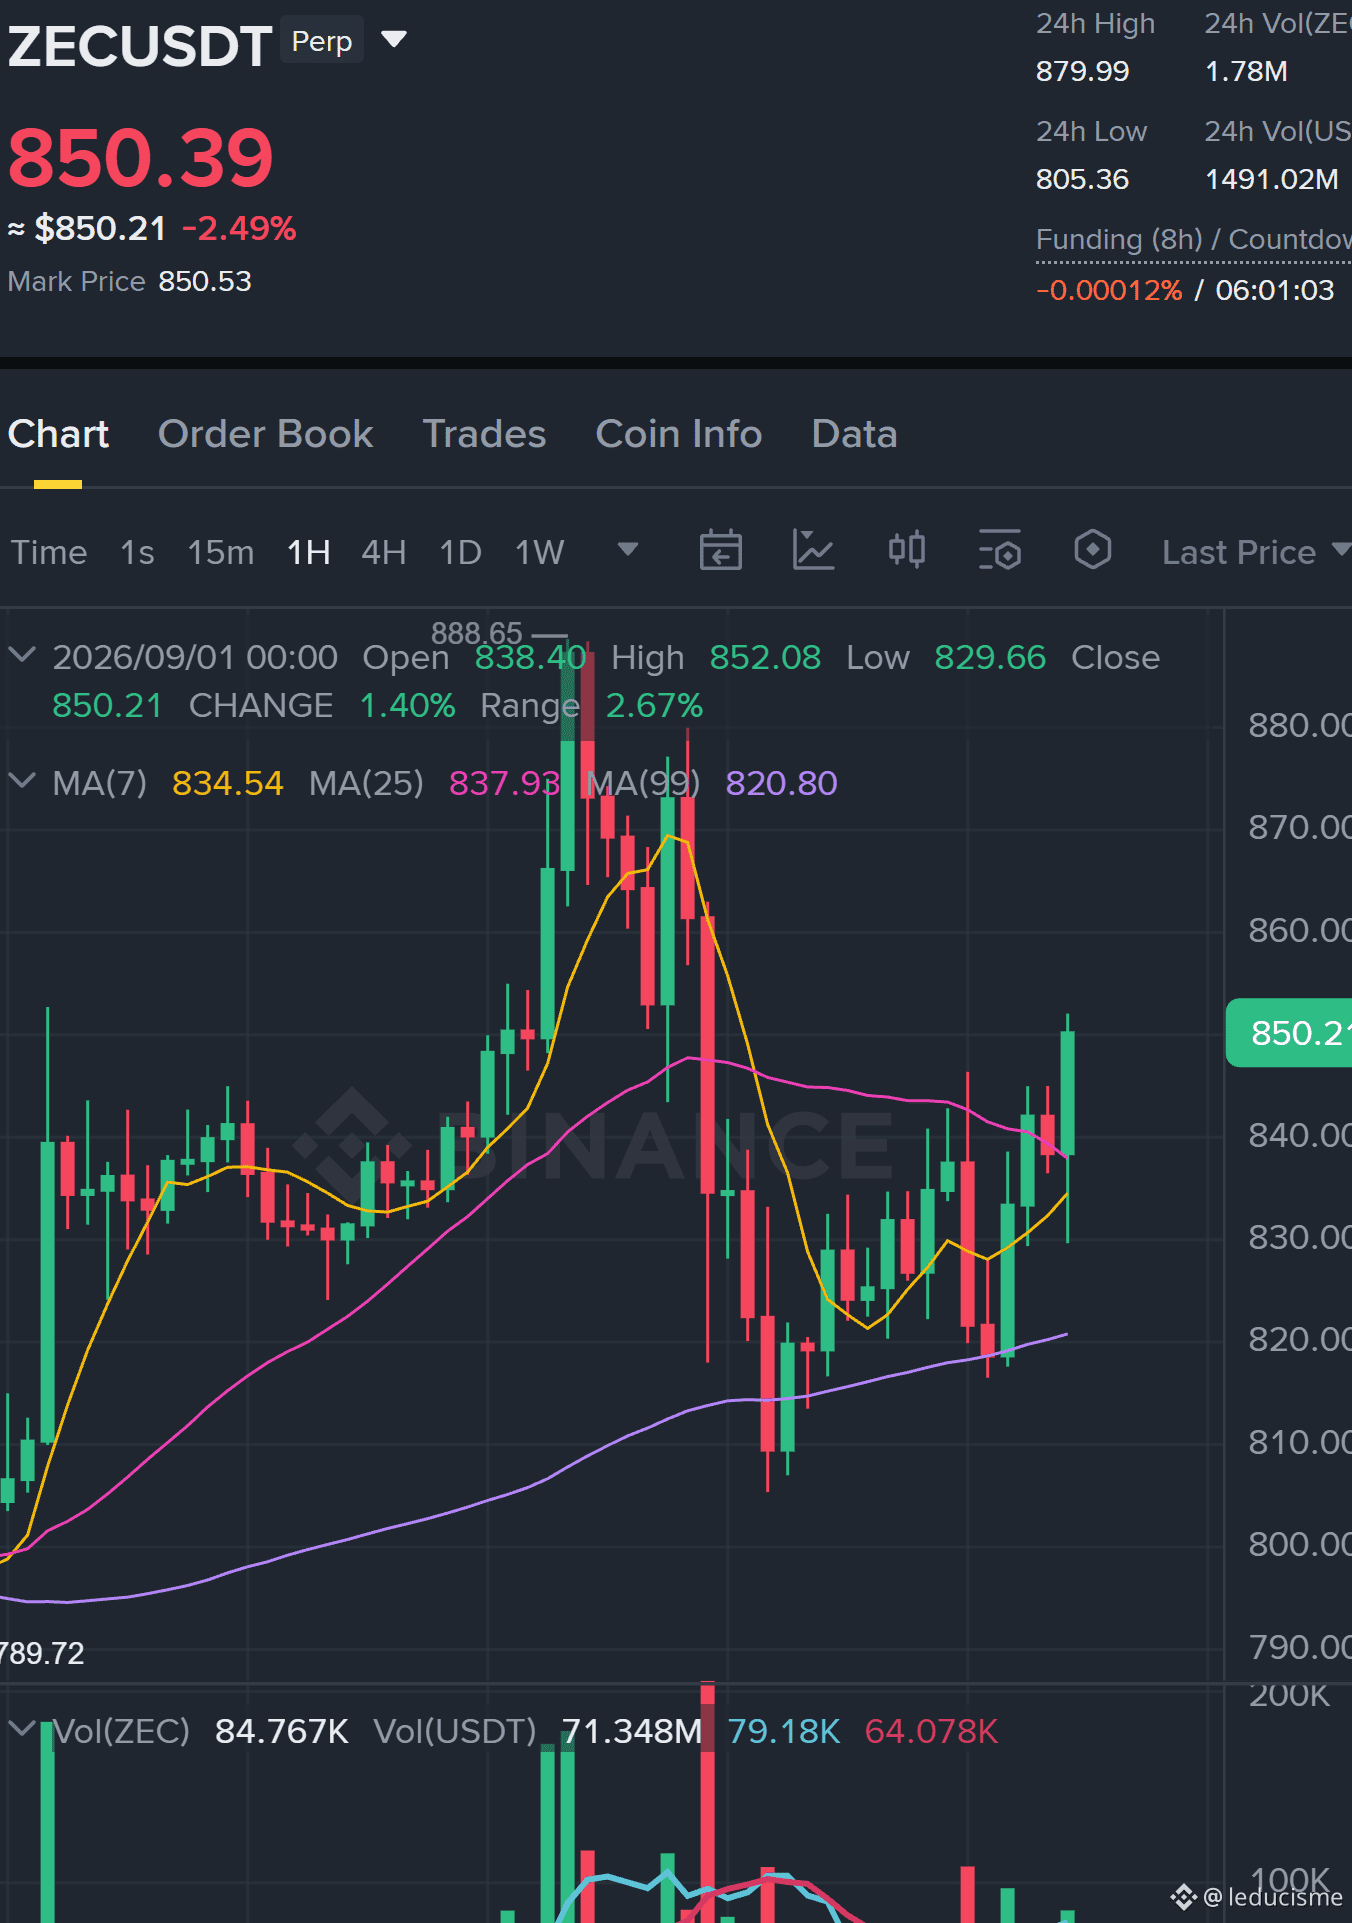Select the 1D chart interval
Screen dimensions: 1352x1923
coord(461,552)
